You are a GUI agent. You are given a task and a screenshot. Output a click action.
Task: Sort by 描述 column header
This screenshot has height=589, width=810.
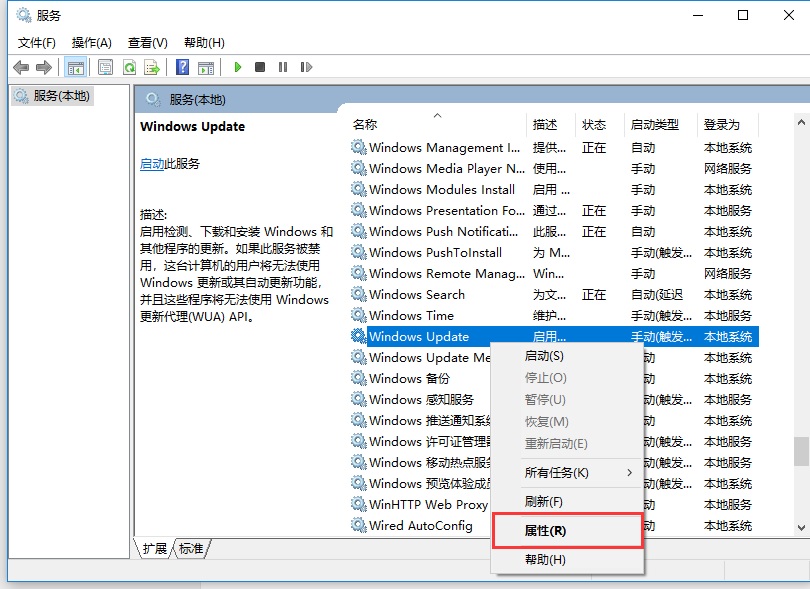click(x=551, y=125)
